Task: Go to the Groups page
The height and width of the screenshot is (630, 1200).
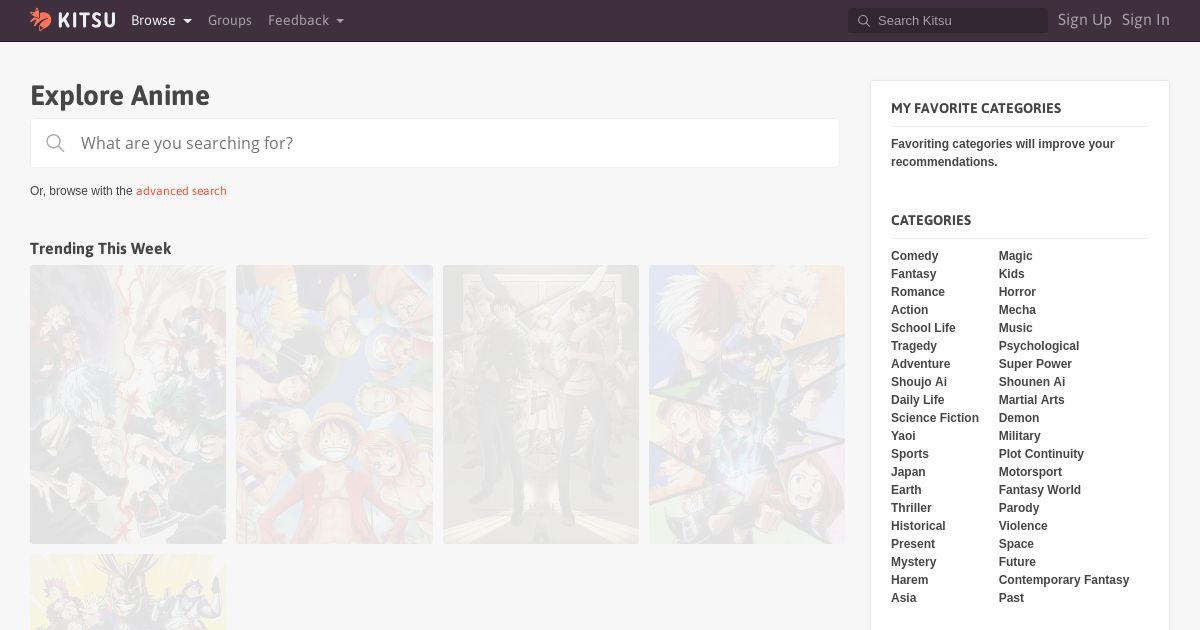Action: point(230,20)
